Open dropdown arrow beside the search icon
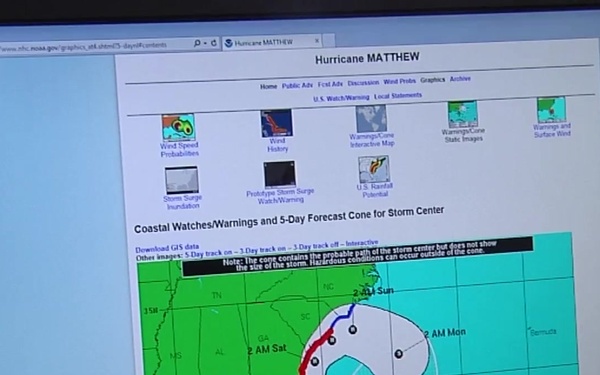This screenshot has width=600, height=375. click(x=205, y=43)
